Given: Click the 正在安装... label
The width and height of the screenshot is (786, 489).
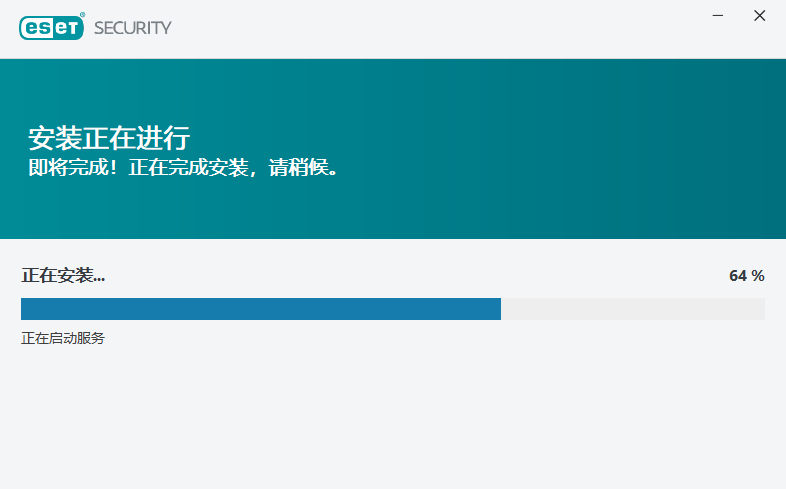Looking at the screenshot, I should (63, 275).
